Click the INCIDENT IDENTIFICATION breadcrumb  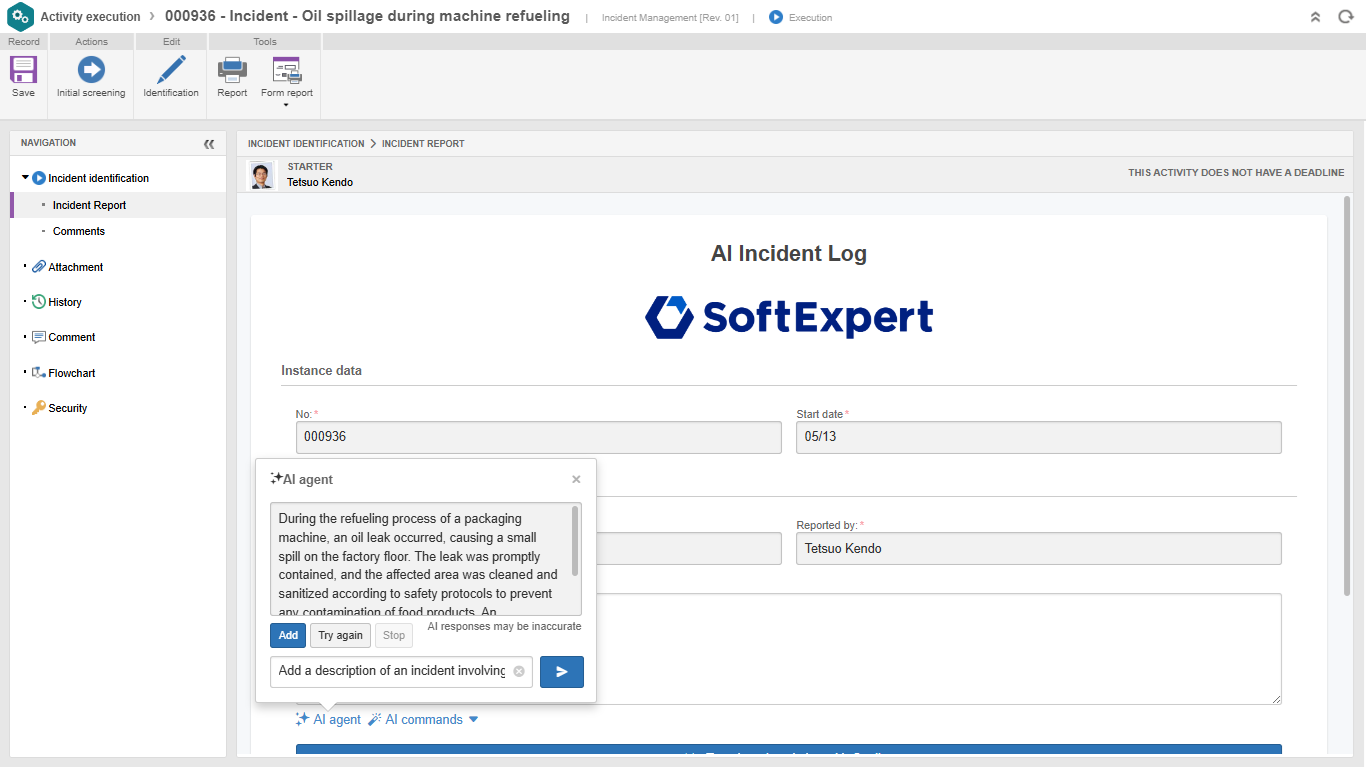tap(306, 144)
